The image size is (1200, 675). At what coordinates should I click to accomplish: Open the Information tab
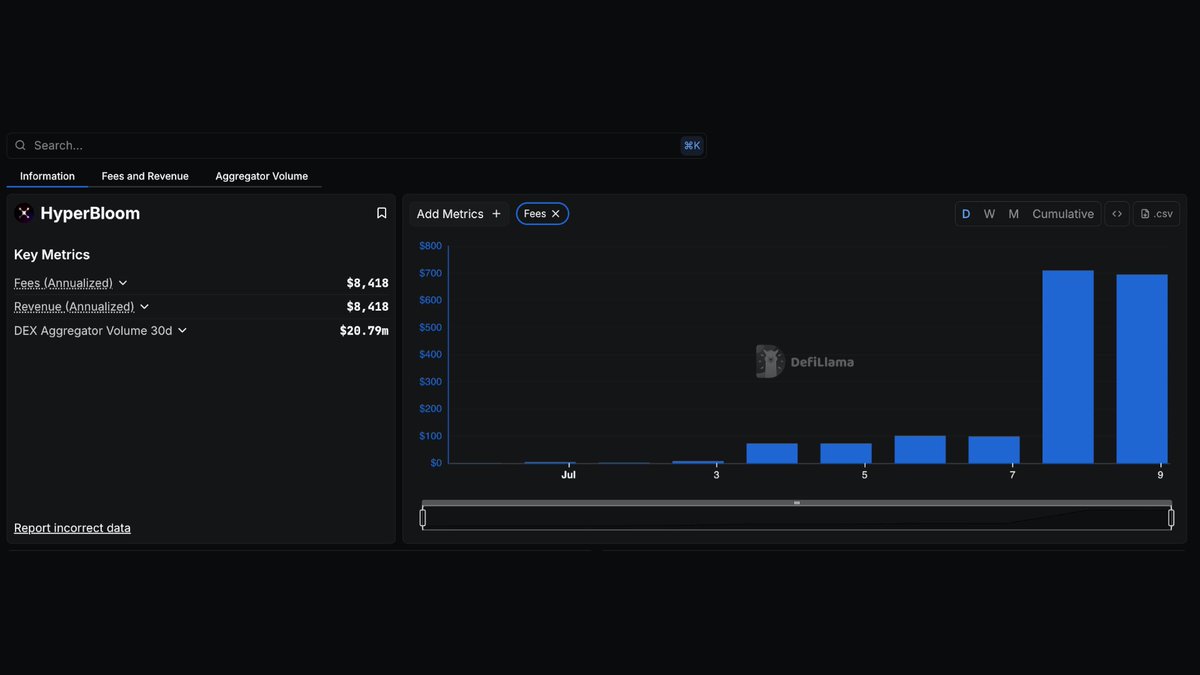(x=47, y=176)
